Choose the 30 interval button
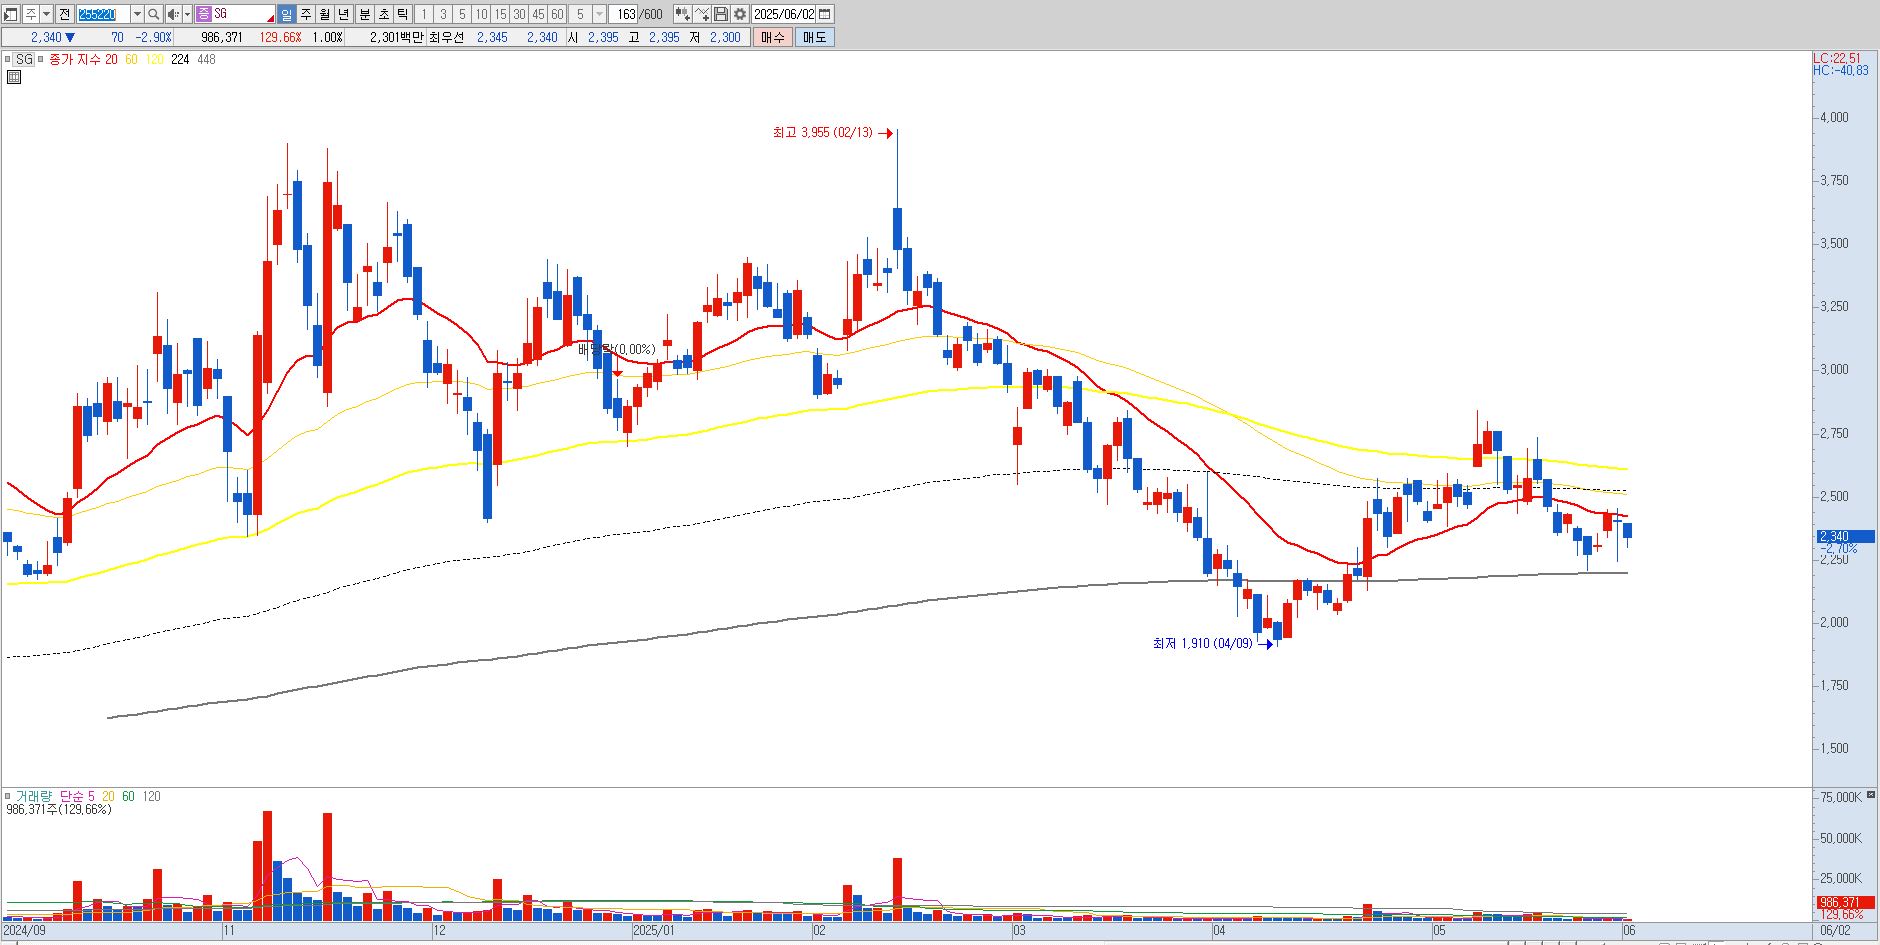 tap(519, 14)
